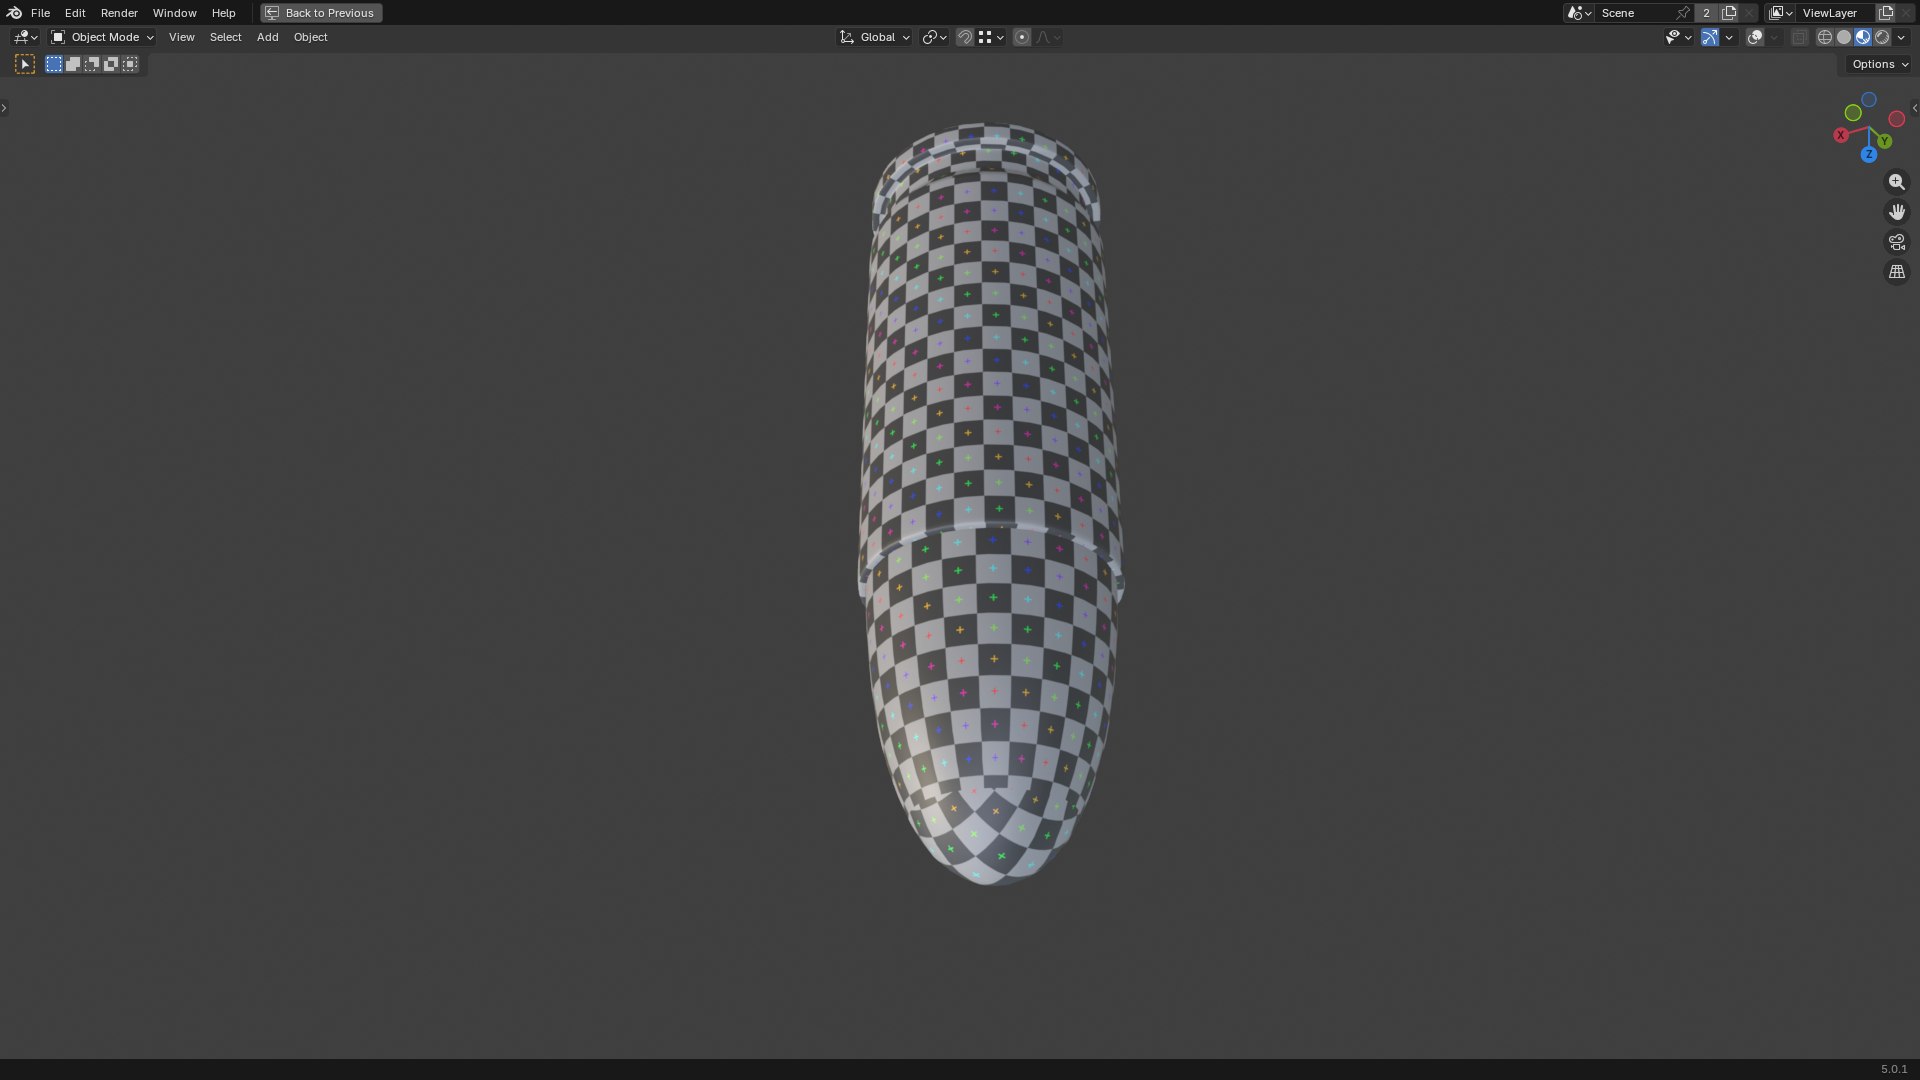Switch to Material Preview shading

1863,37
